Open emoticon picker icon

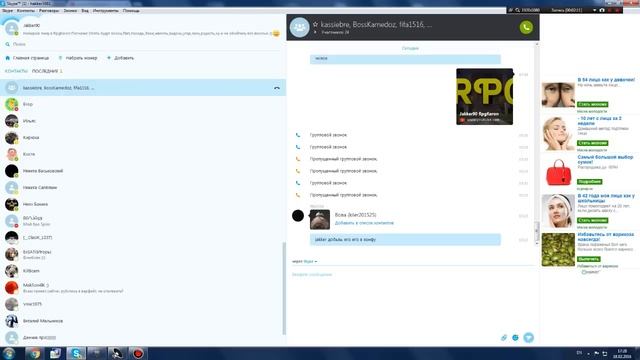(x=515, y=338)
